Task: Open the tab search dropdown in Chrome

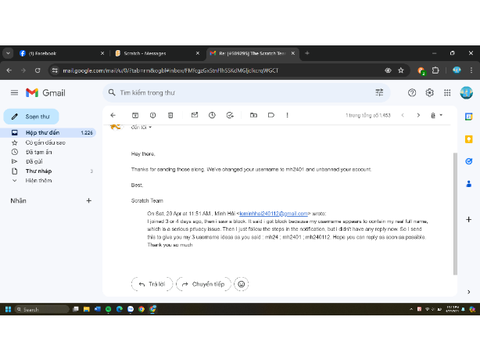Action: [8, 53]
